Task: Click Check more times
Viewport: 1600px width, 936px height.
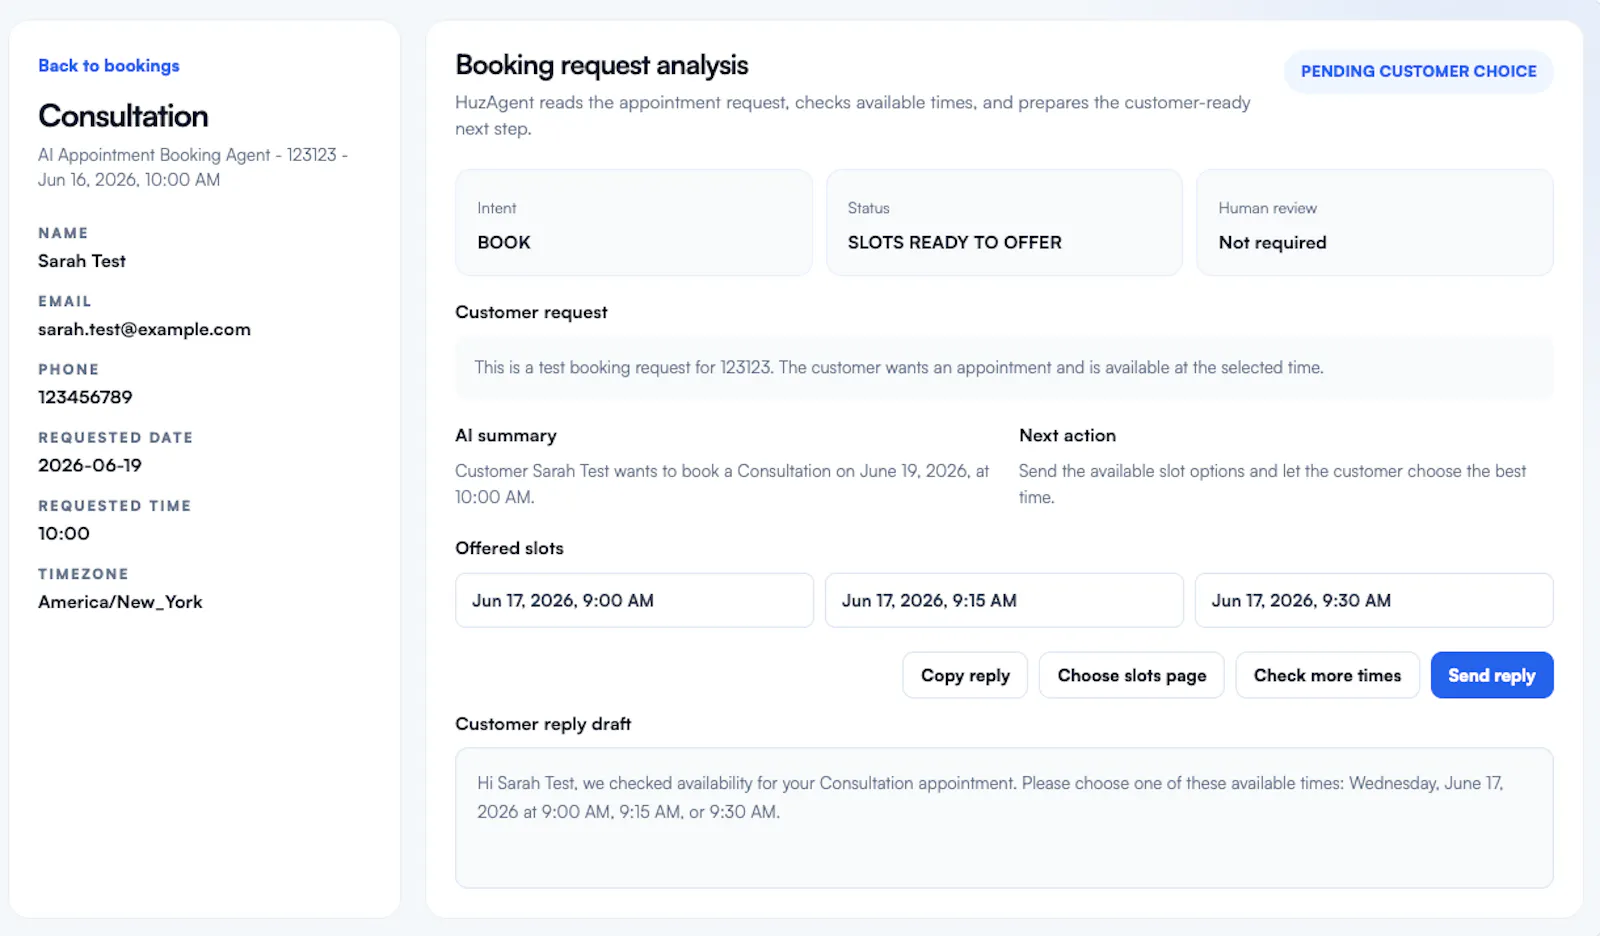Action: coord(1327,675)
